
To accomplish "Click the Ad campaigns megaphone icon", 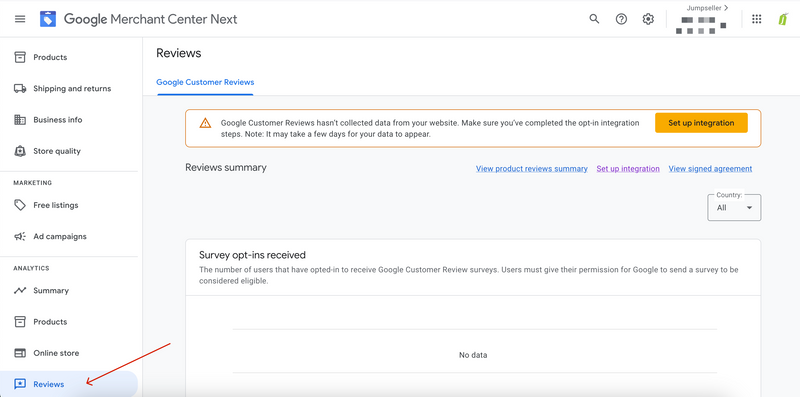I will pyautogui.click(x=20, y=236).
